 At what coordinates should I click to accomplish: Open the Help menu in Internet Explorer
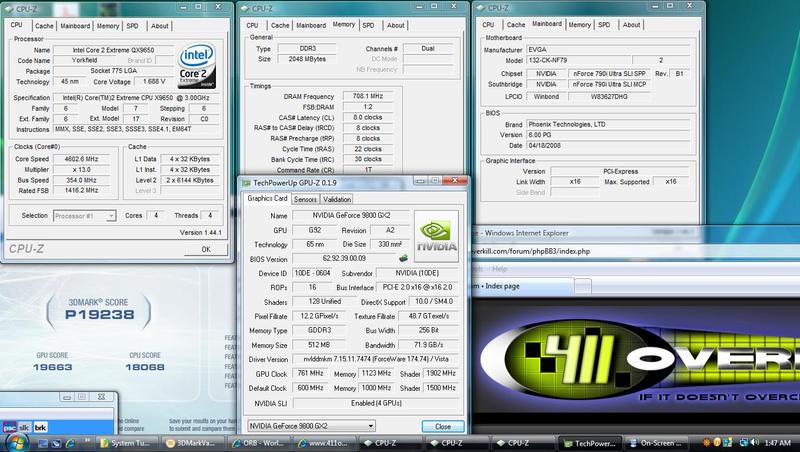click(x=499, y=269)
